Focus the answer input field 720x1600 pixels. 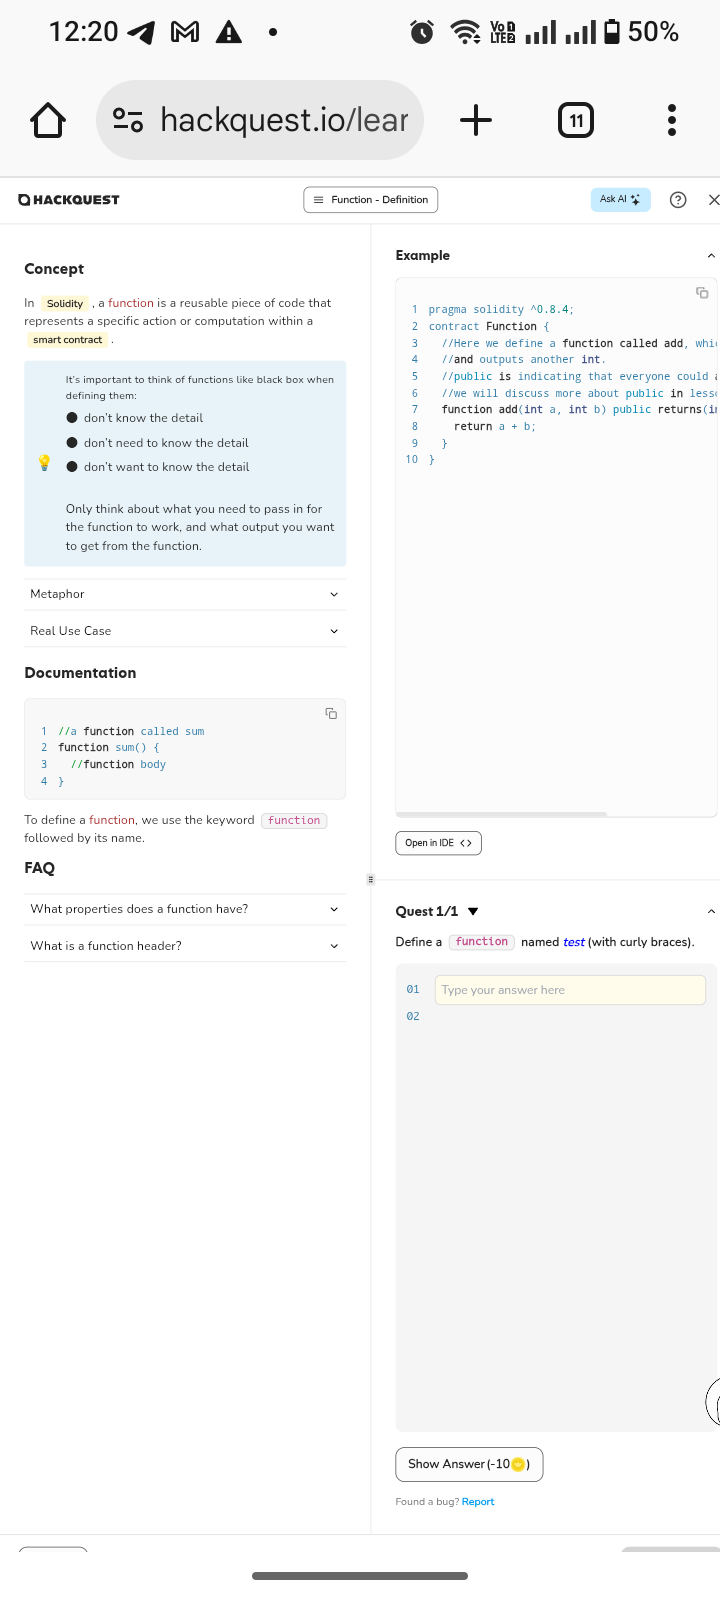570,990
